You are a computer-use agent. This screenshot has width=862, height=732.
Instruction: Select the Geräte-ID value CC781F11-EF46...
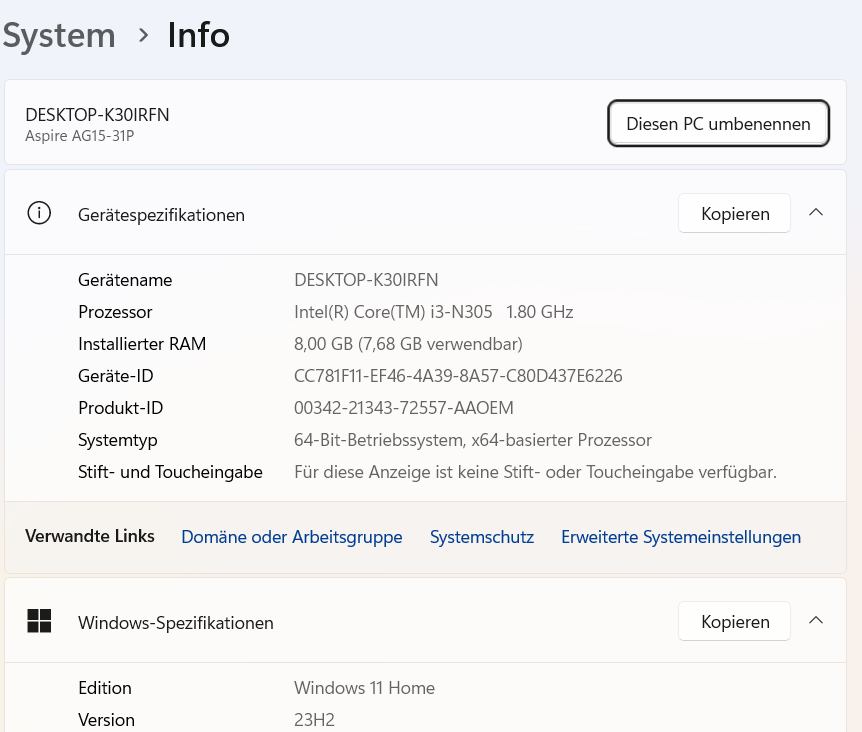[458, 376]
